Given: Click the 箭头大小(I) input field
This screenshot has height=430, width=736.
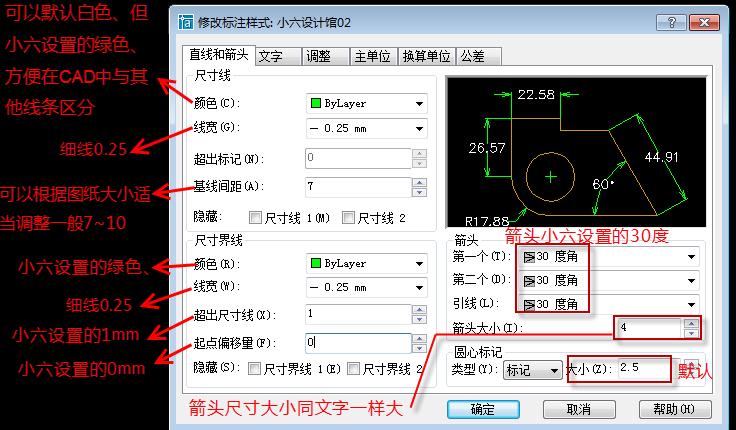Looking at the screenshot, I should click(x=649, y=328).
